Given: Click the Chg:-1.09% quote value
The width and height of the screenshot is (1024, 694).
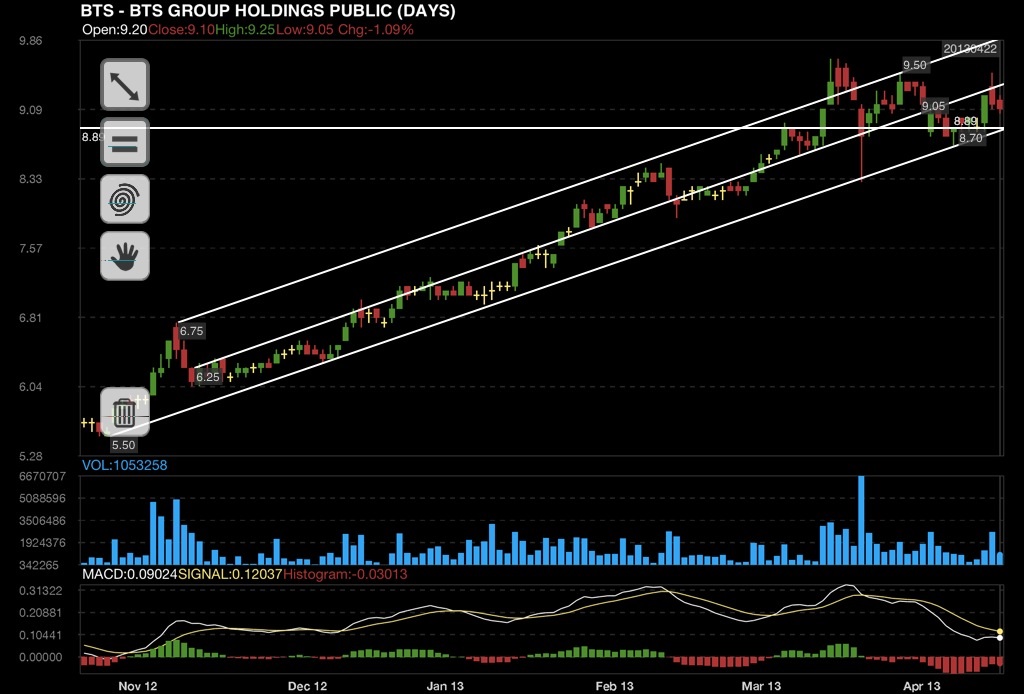Looking at the screenshot, I should pos(376,29).
